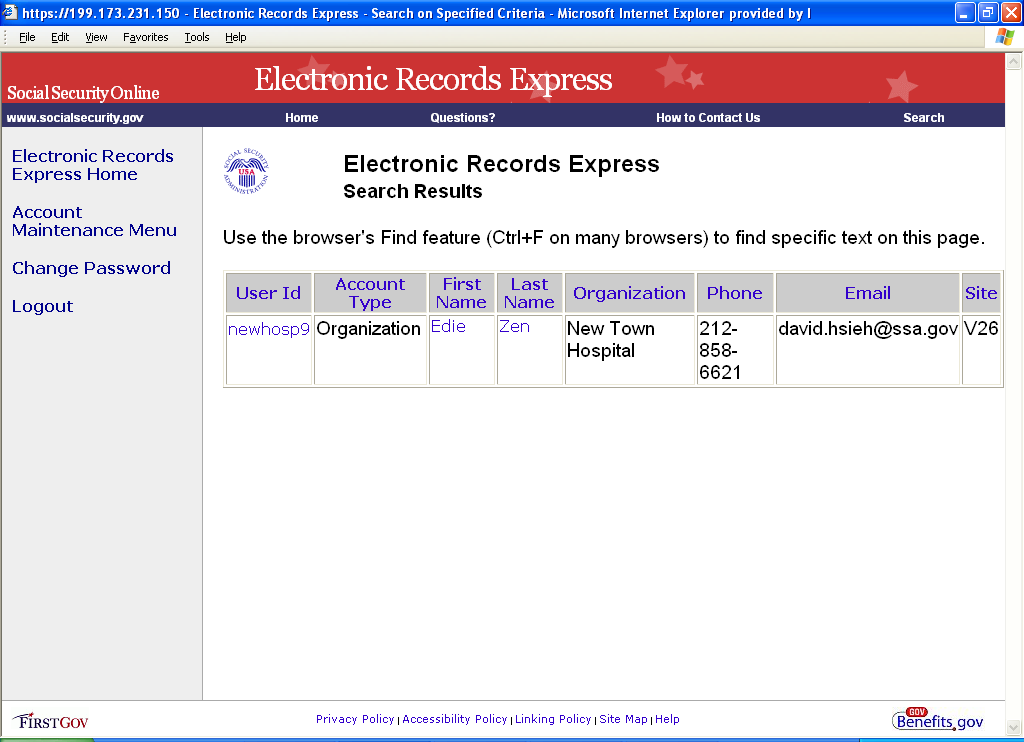Click the Social Security Online banner logo
This screenshot has height=742, width=1024.
tap(83, 93)
